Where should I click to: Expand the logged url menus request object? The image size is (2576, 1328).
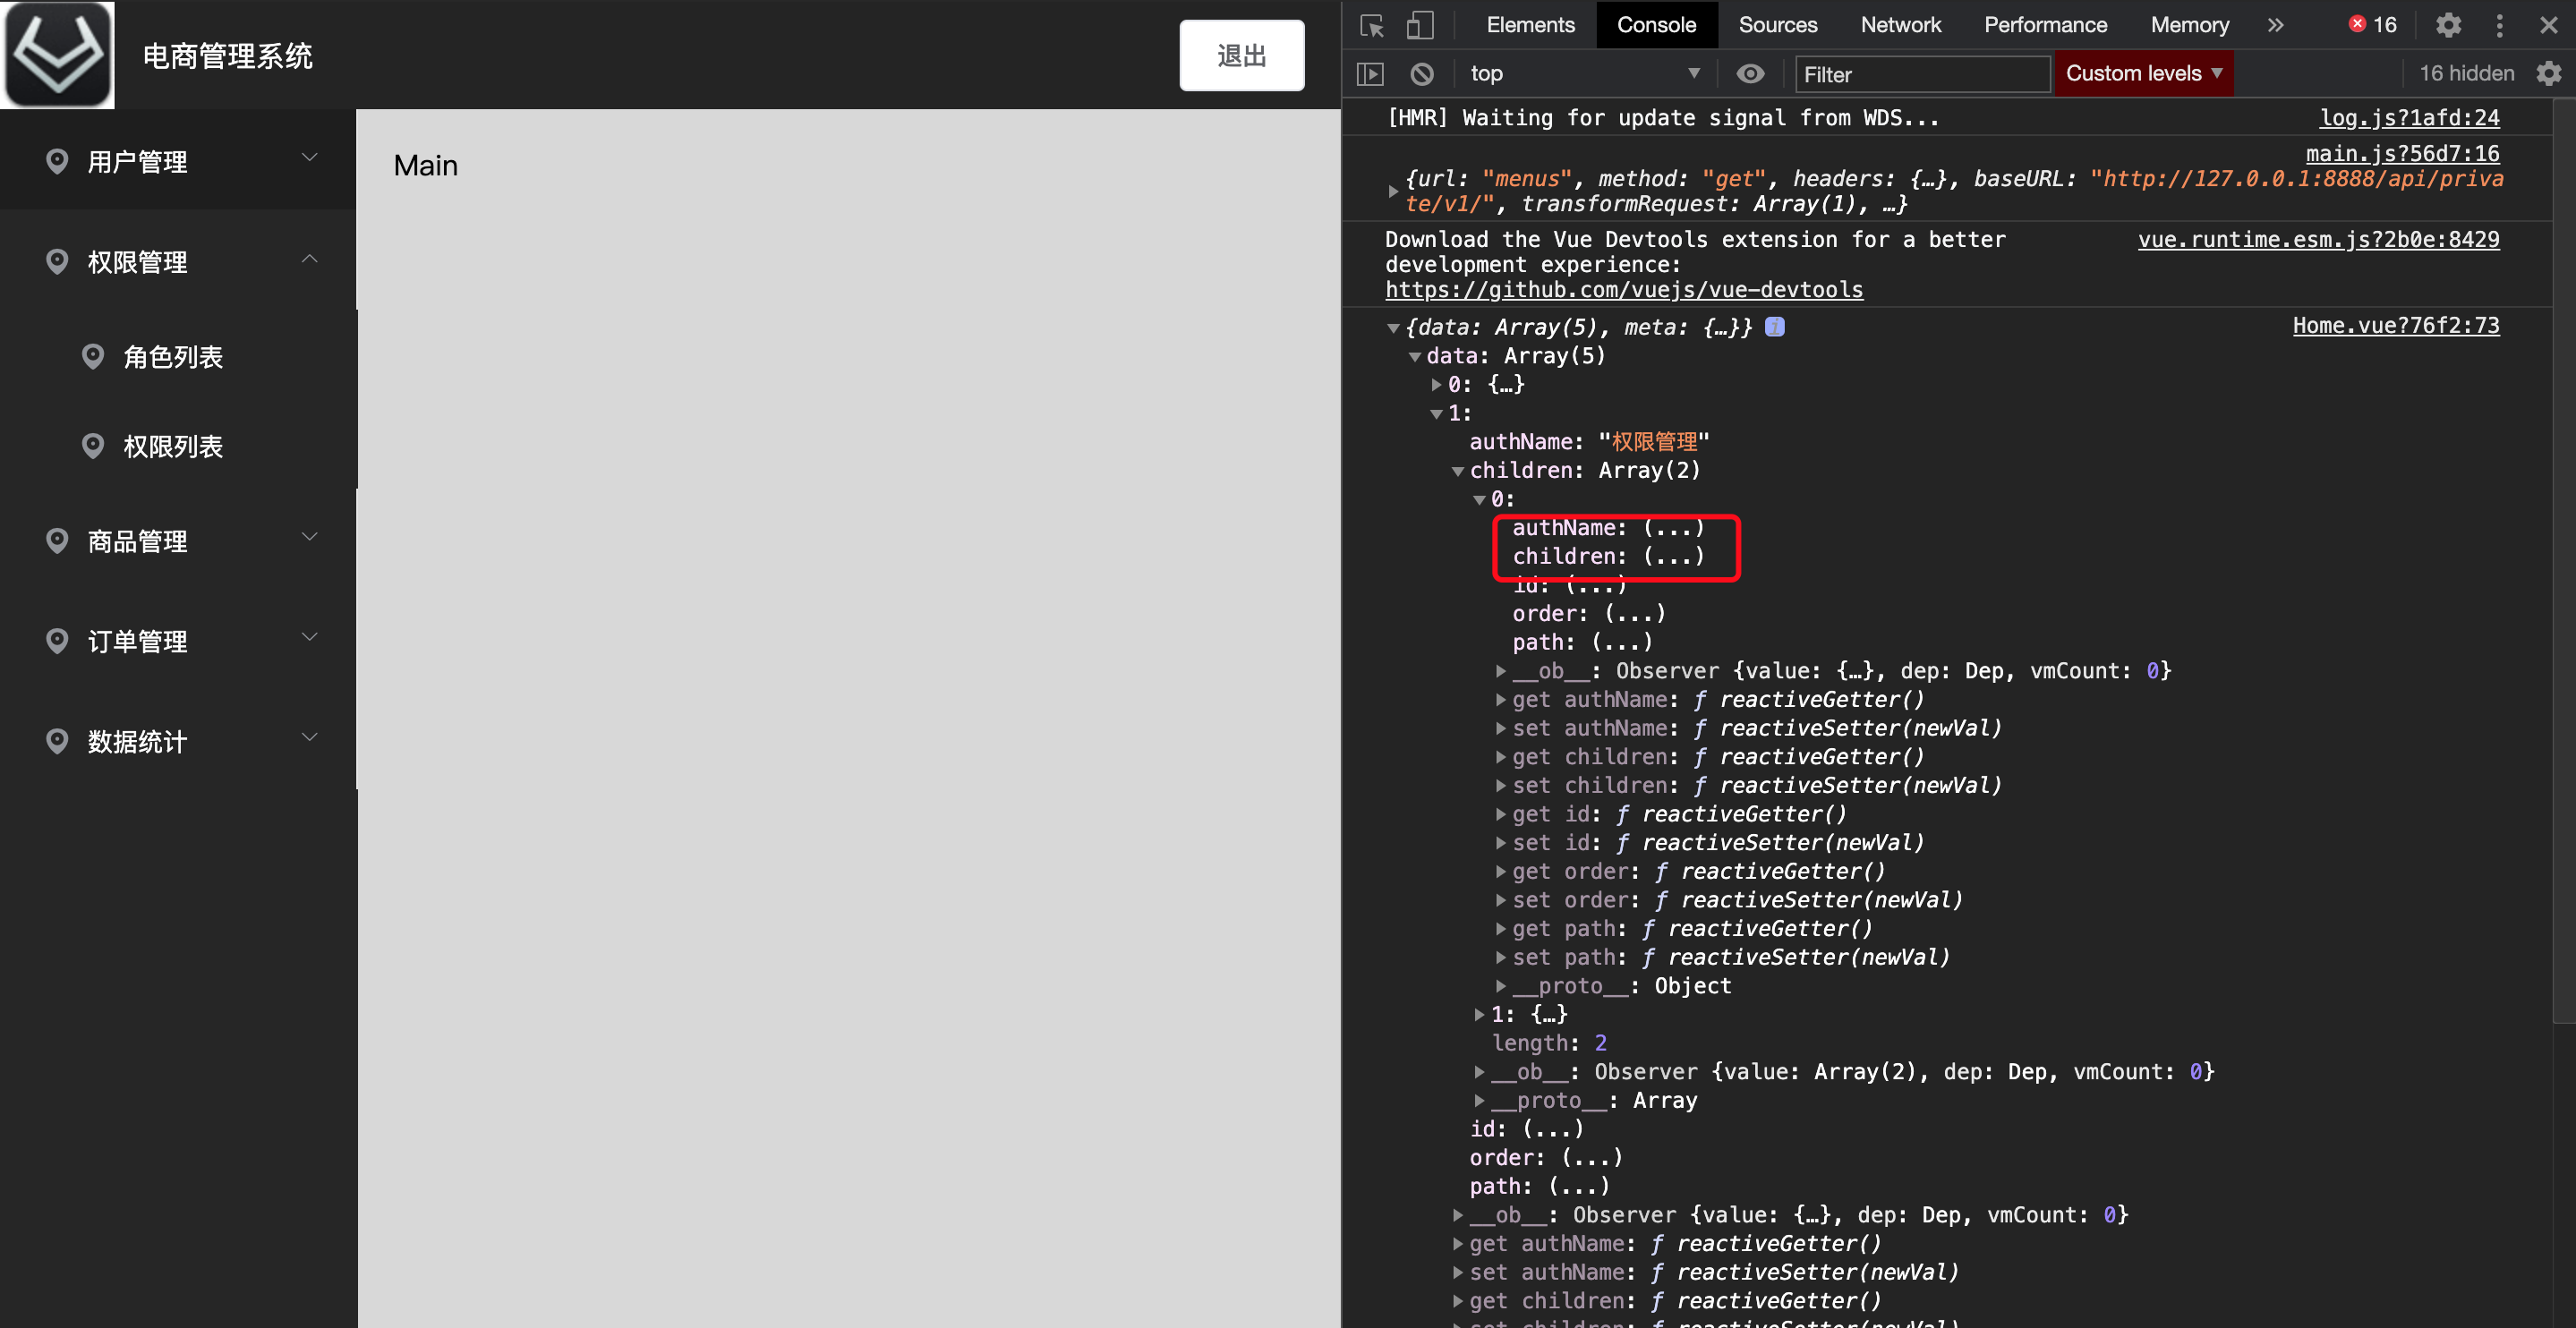click(x=1392, y=191)
